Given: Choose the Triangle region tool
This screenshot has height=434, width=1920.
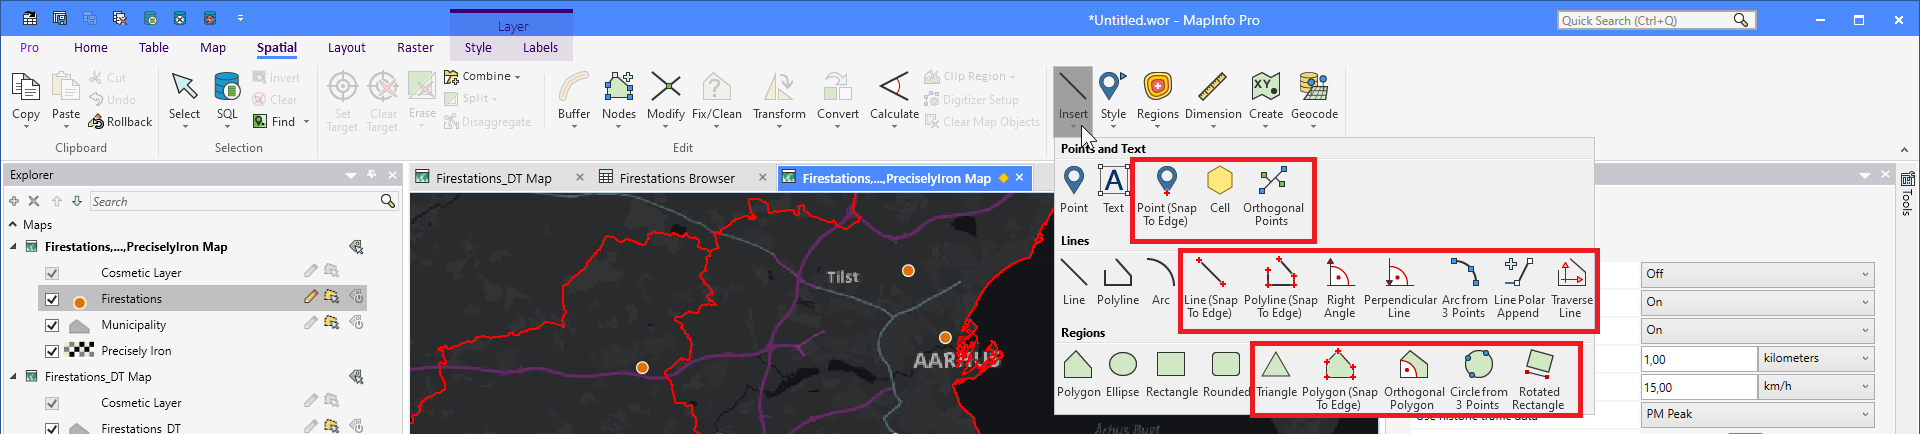Looking at the screenshot, I should (x=1276, y=374).
